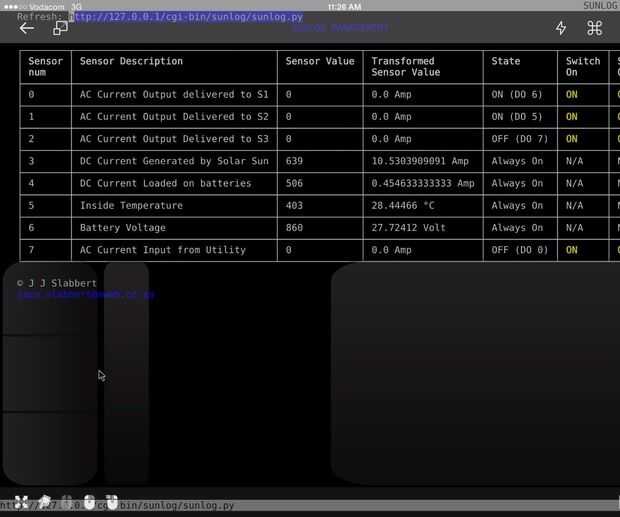620x517 pixels.
Task: Click the blue link below J J Slabbert
Action: click(85, 295)
